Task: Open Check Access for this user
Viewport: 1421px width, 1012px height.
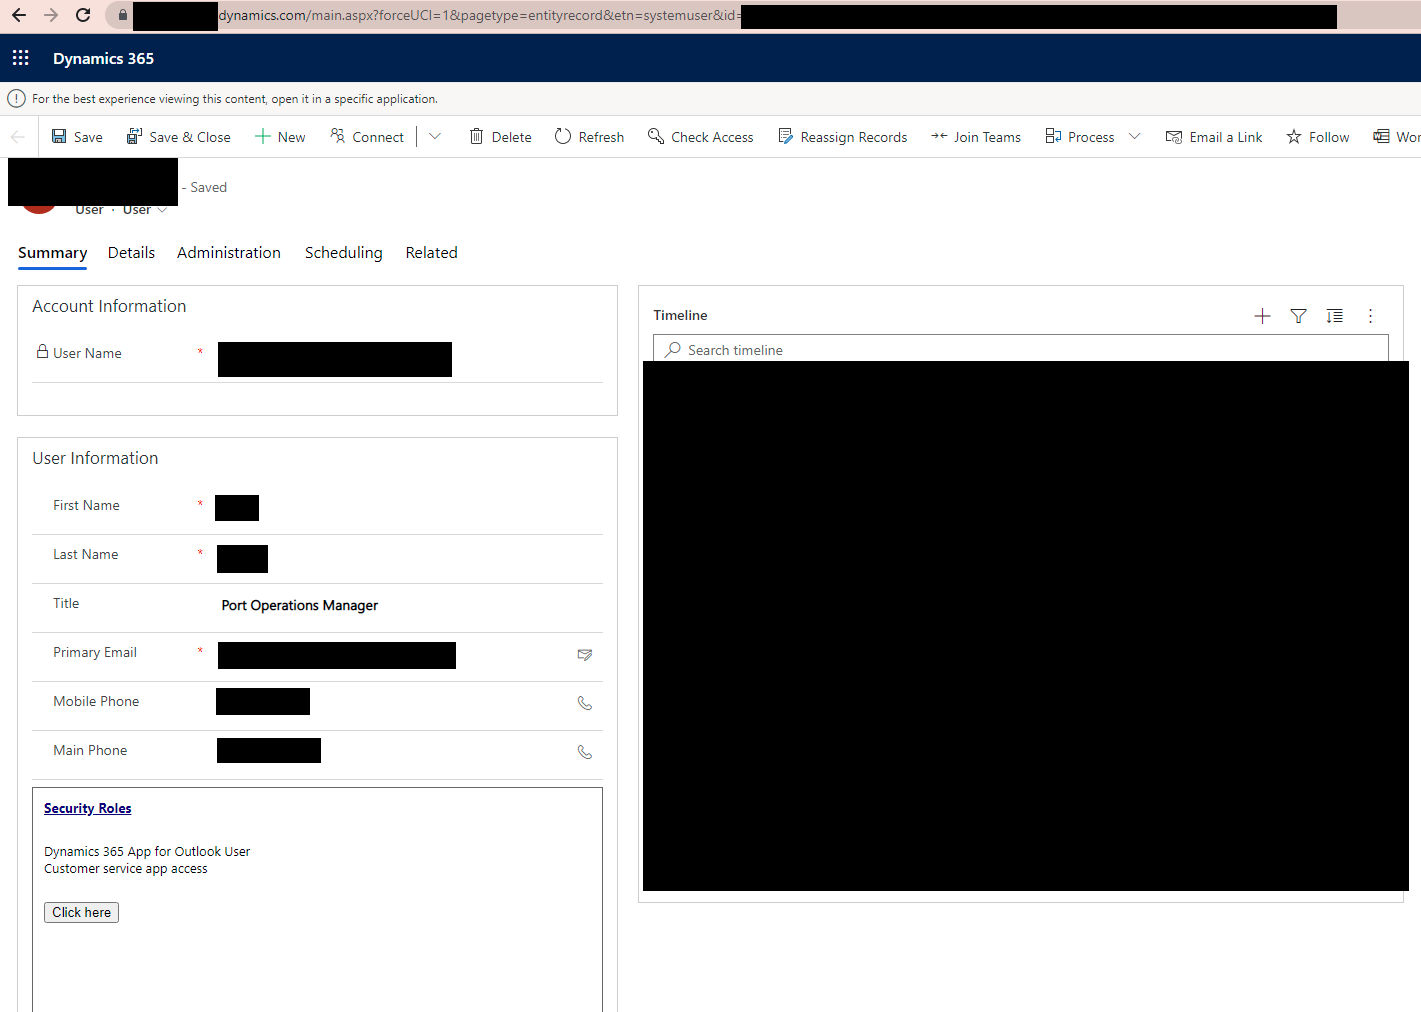Action: [x=700, y=136]
